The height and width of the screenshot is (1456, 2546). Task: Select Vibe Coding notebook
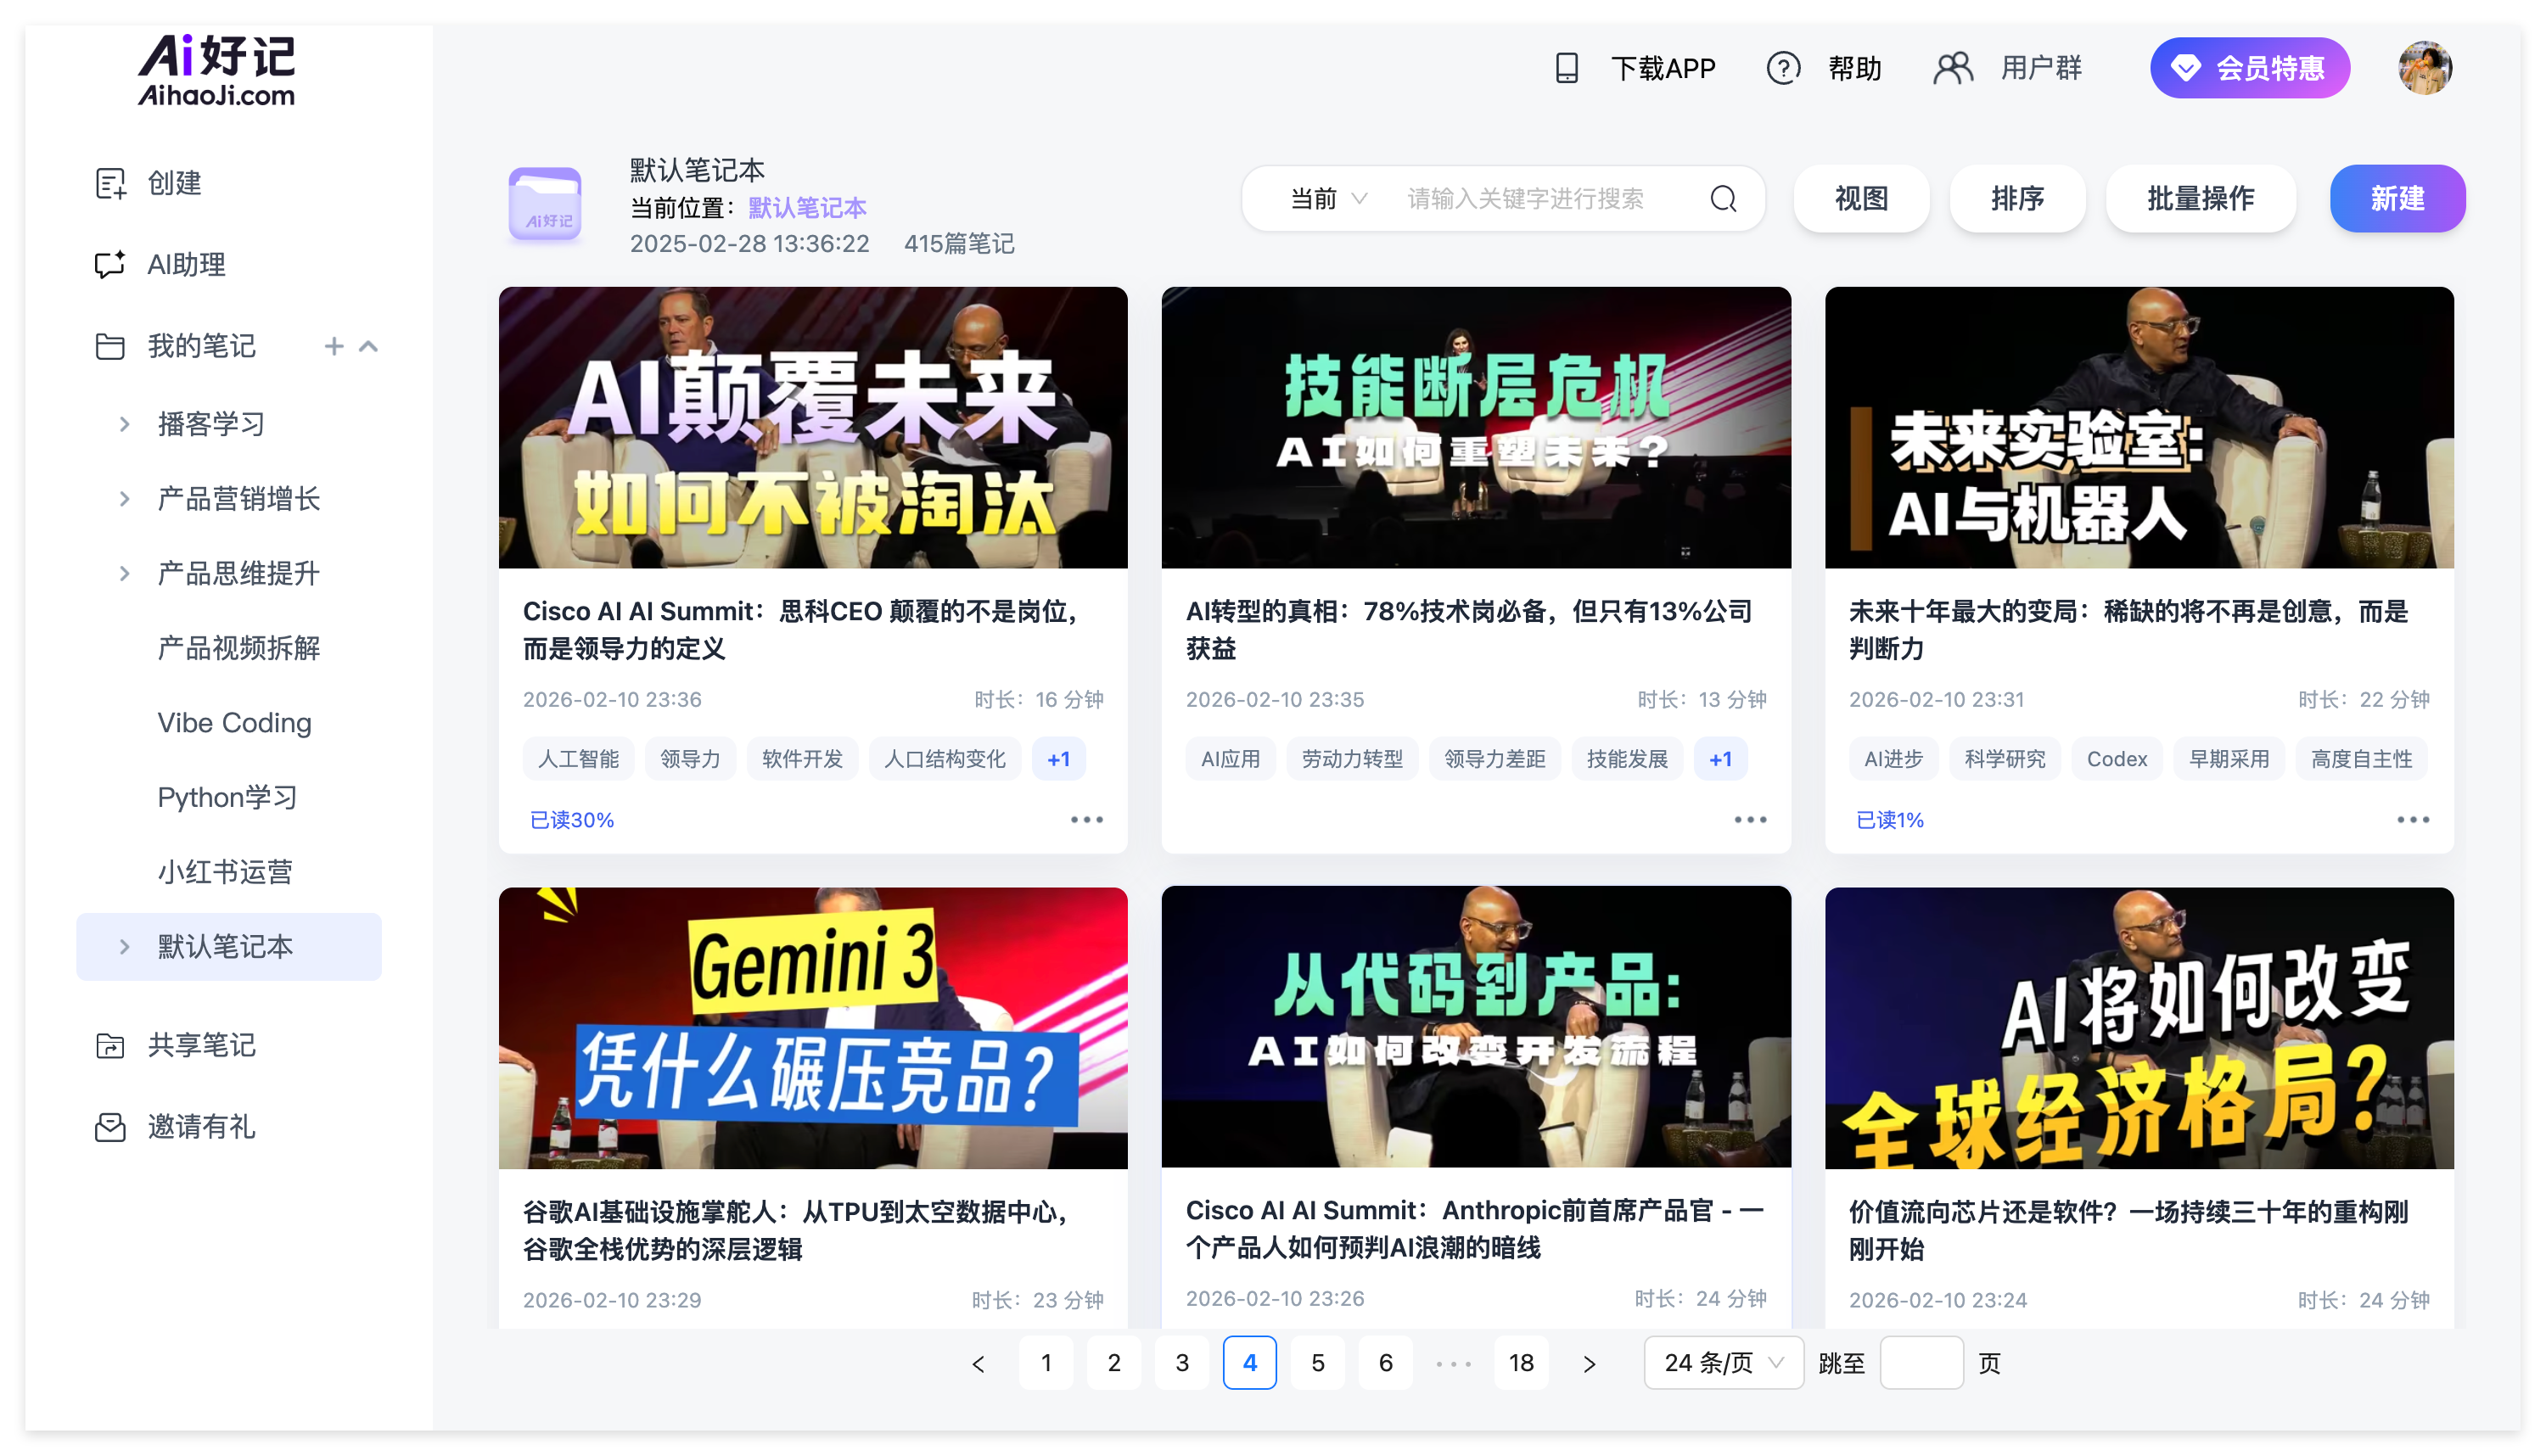coord(234,723)
